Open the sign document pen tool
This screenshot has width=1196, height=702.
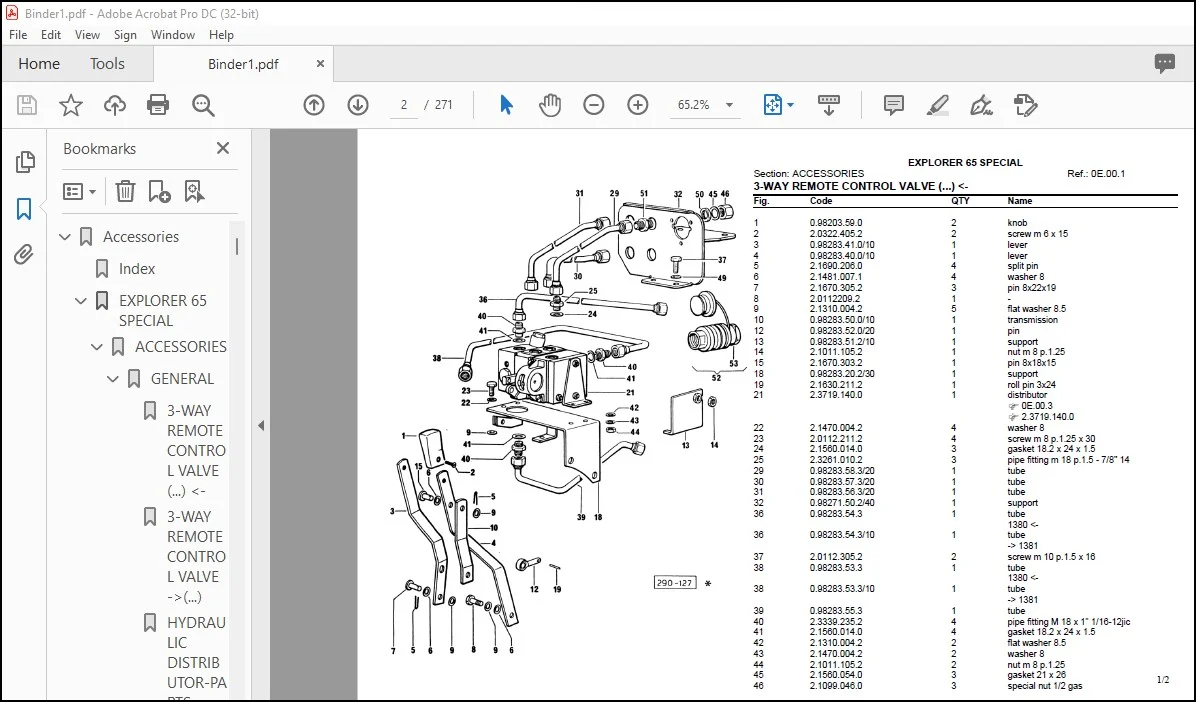point(981,105)
